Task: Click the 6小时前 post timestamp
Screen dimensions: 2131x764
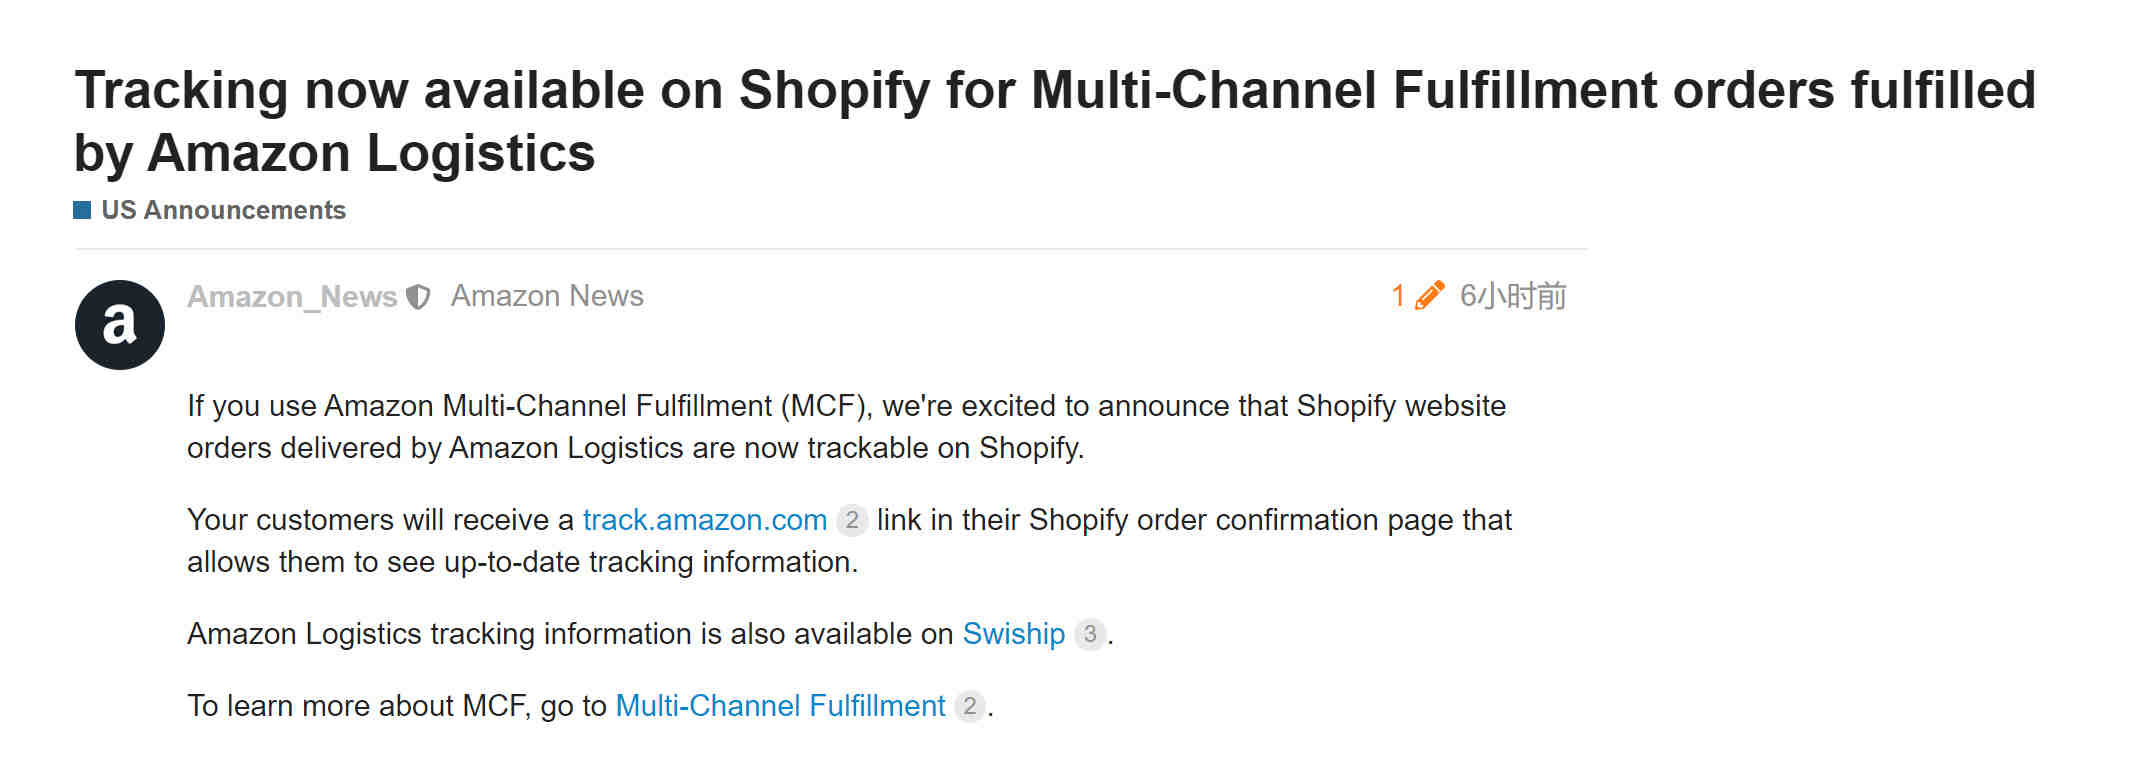Action: coord(1513,296)
